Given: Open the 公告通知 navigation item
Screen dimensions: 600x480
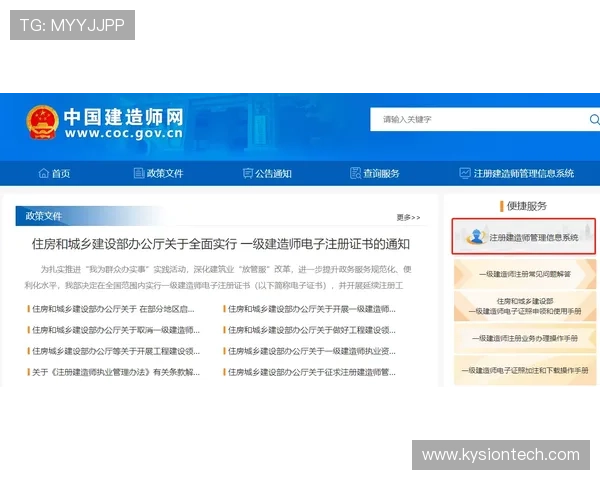Looking at the screenshot, I should click(267, 173).
